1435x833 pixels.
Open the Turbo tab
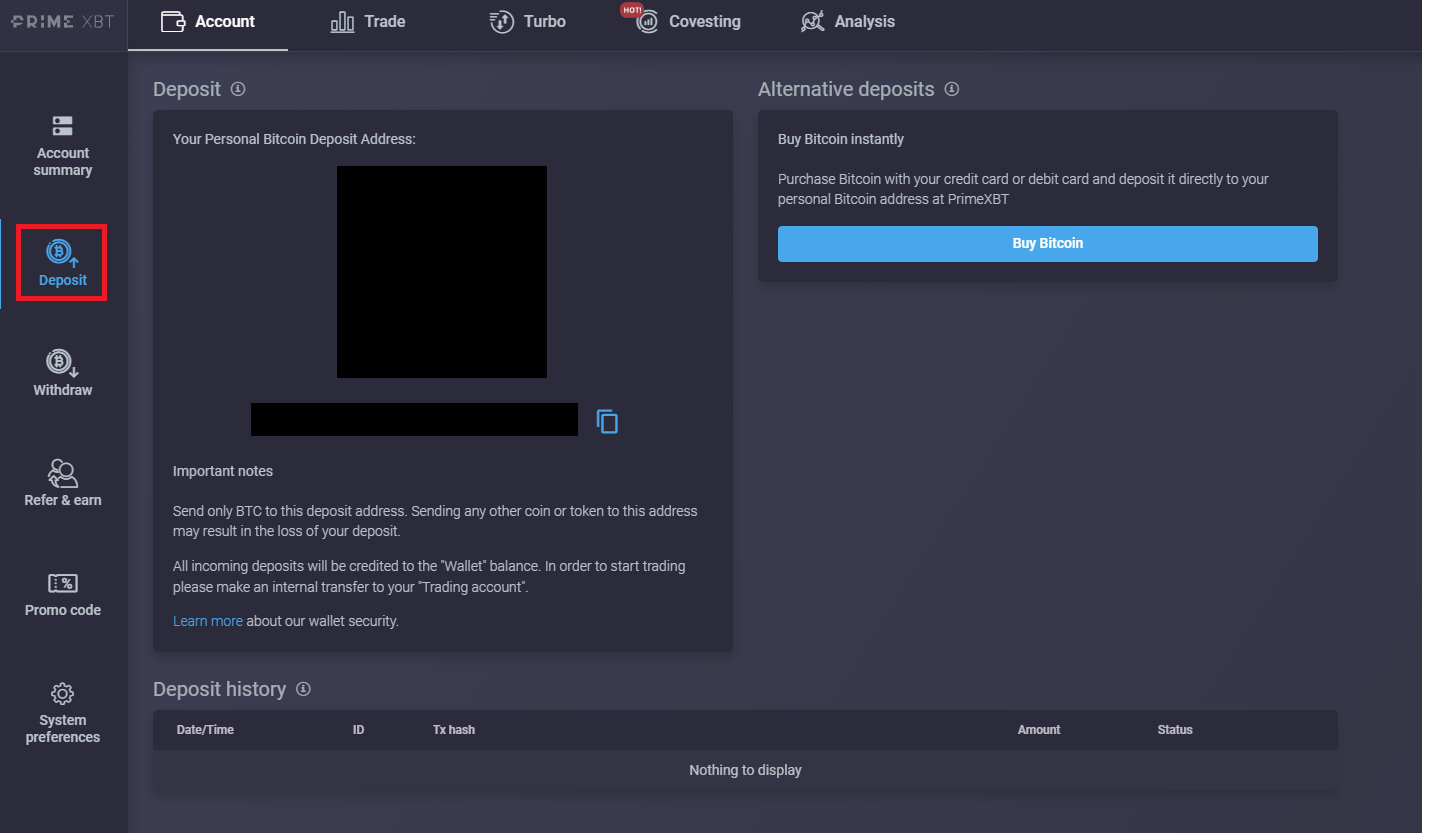point(527,22)
